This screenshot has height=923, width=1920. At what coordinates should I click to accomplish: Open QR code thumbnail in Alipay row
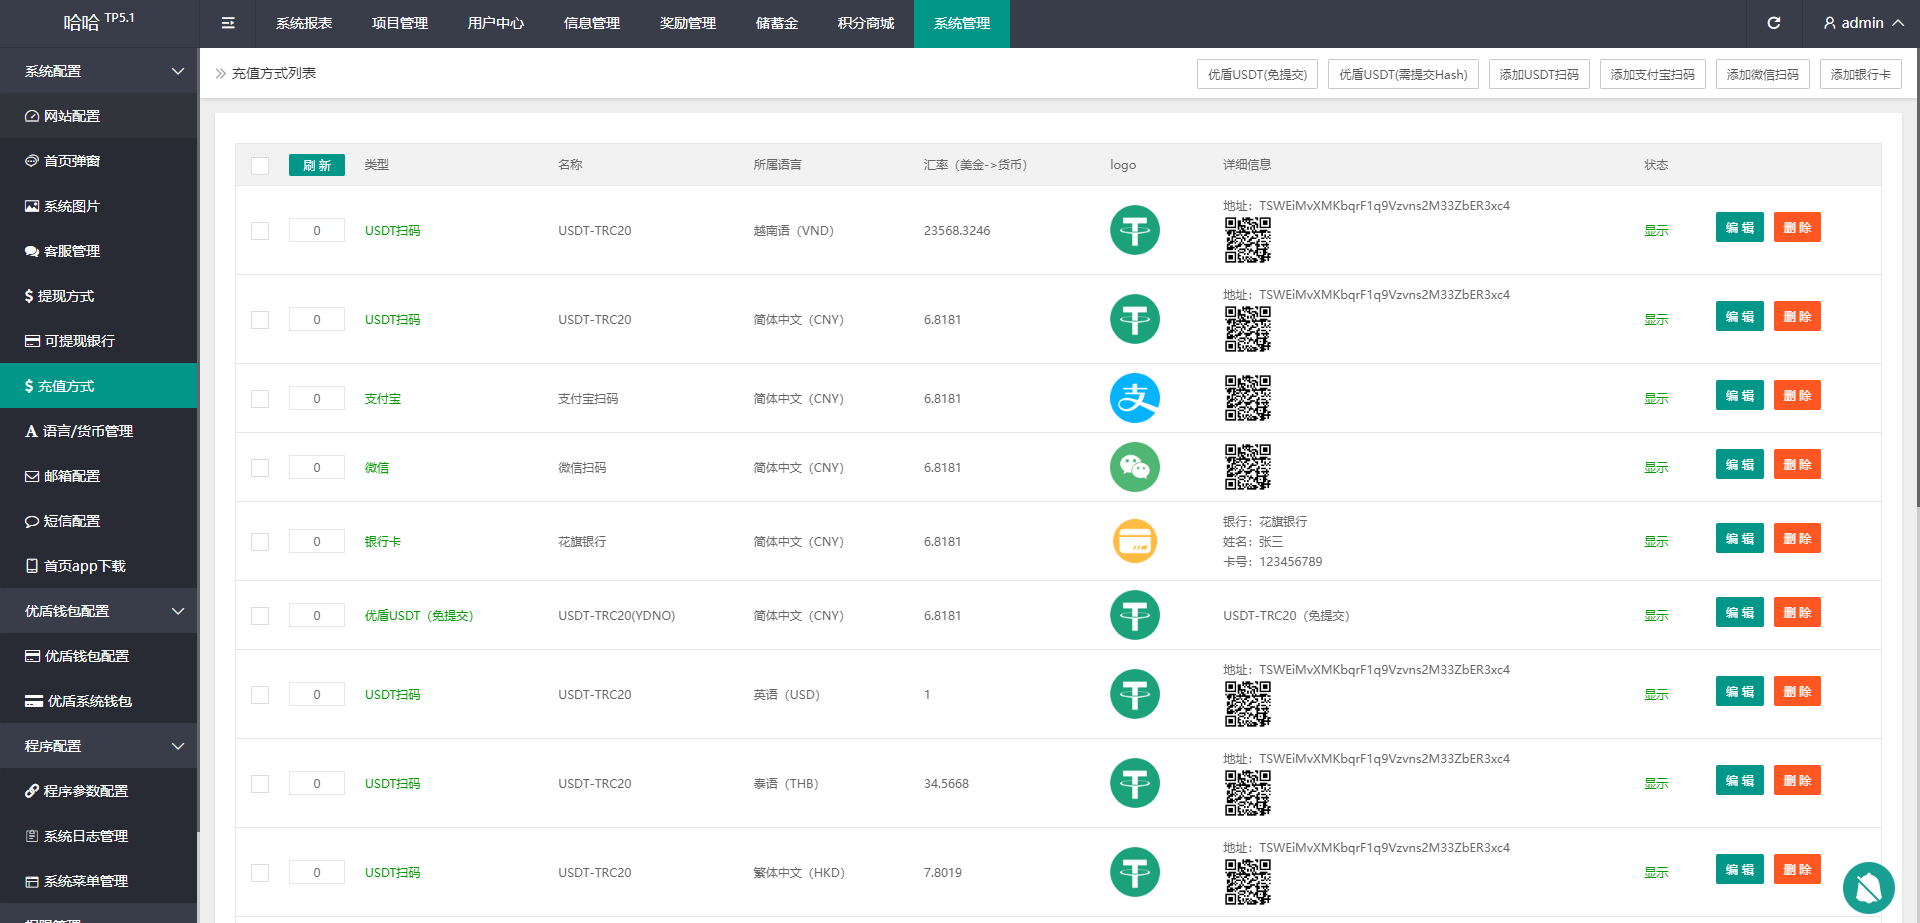1247,398
